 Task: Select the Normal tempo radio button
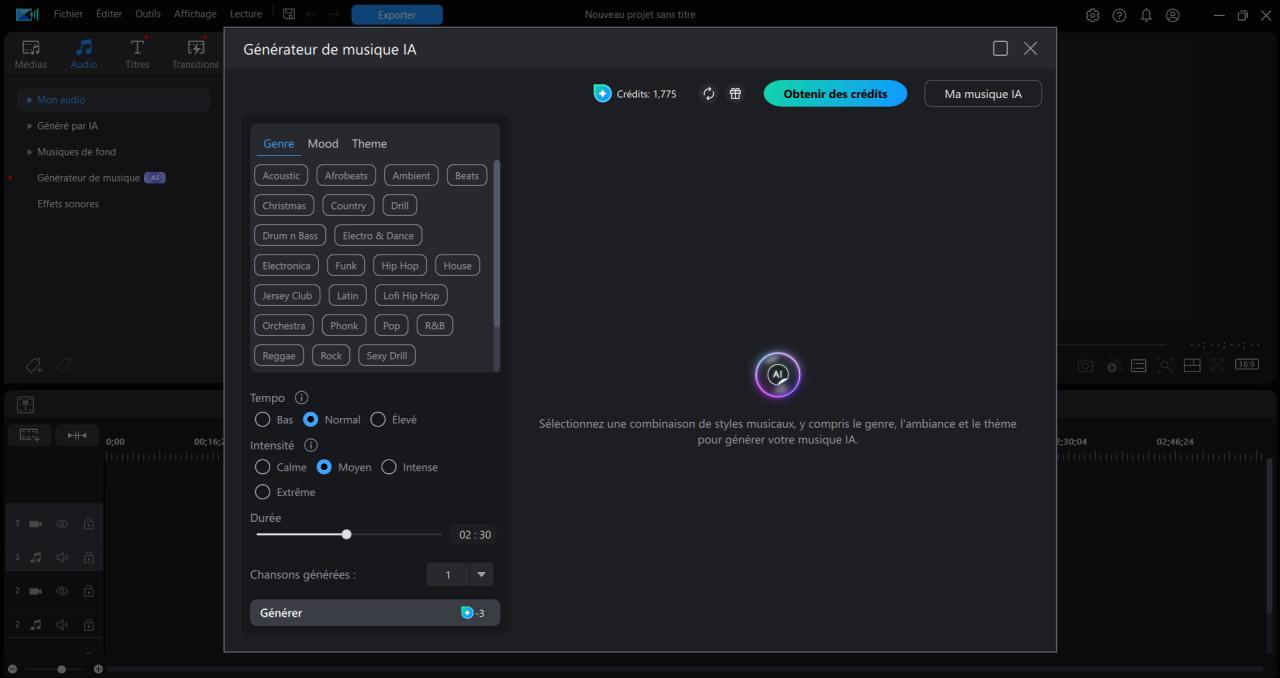click(311, 419)
